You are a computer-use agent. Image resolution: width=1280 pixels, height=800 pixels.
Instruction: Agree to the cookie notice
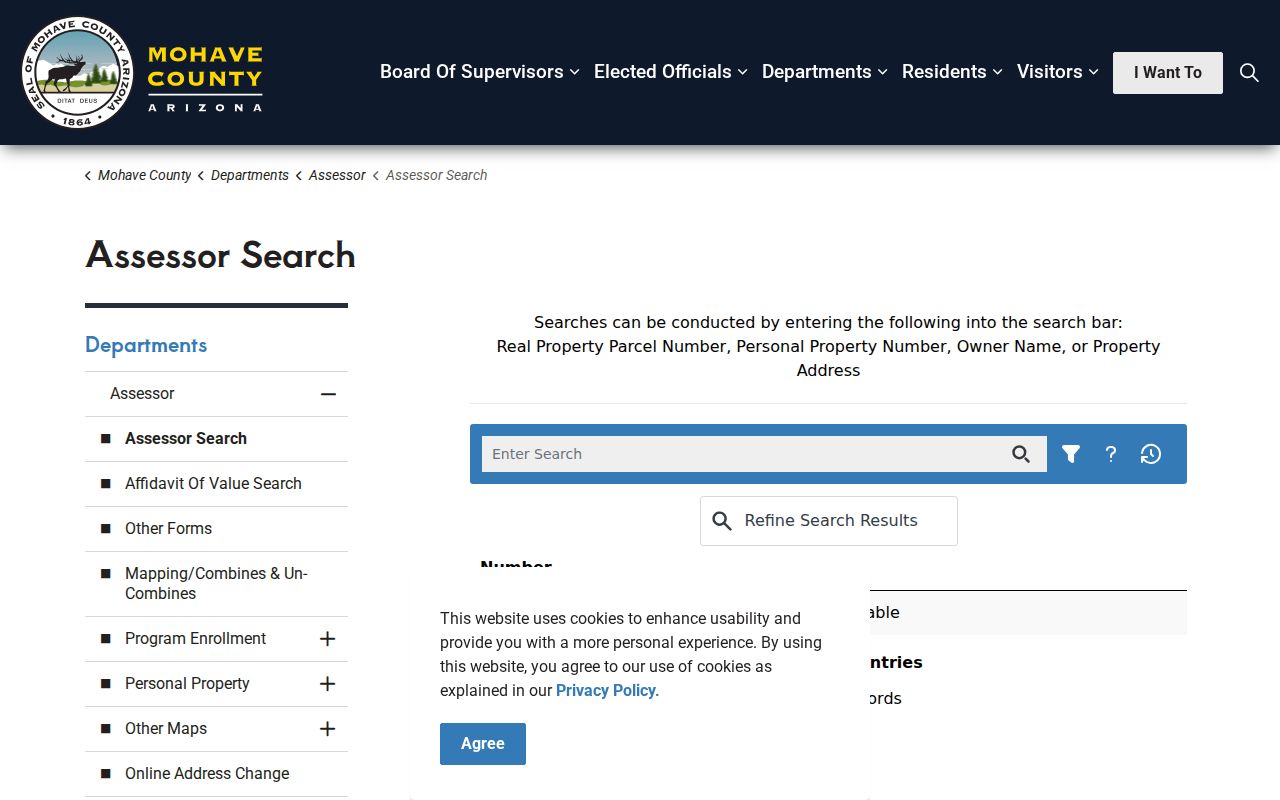coord(483,744)
